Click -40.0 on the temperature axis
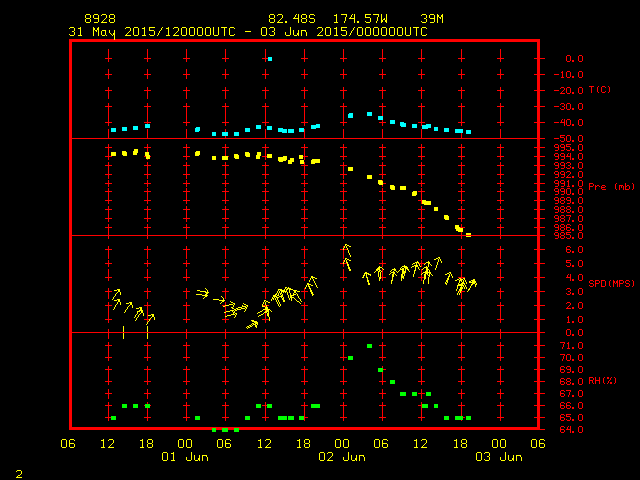Screen dimensions: 640x480 [x=569, y=122]
